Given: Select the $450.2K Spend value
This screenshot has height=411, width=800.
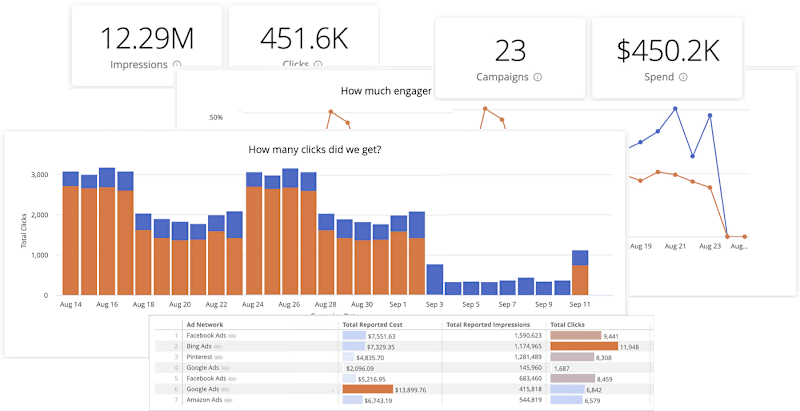Looking at the screenshot, I should point(667,51).
